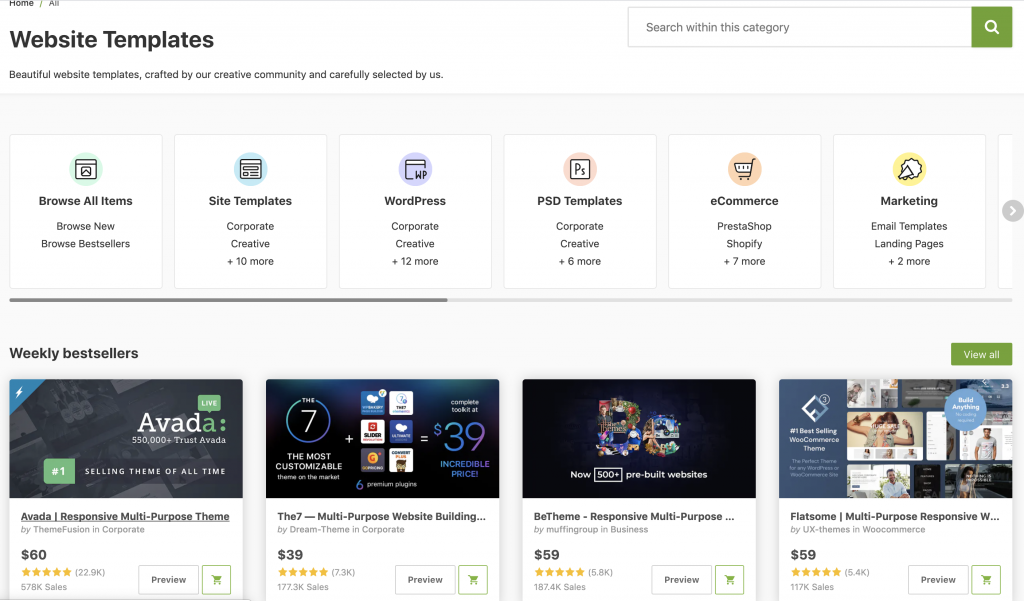Image resolution: width=1024 pixels, height=601 pixels.
Task: Add Avada theme to cart
Action: [216, 579]
